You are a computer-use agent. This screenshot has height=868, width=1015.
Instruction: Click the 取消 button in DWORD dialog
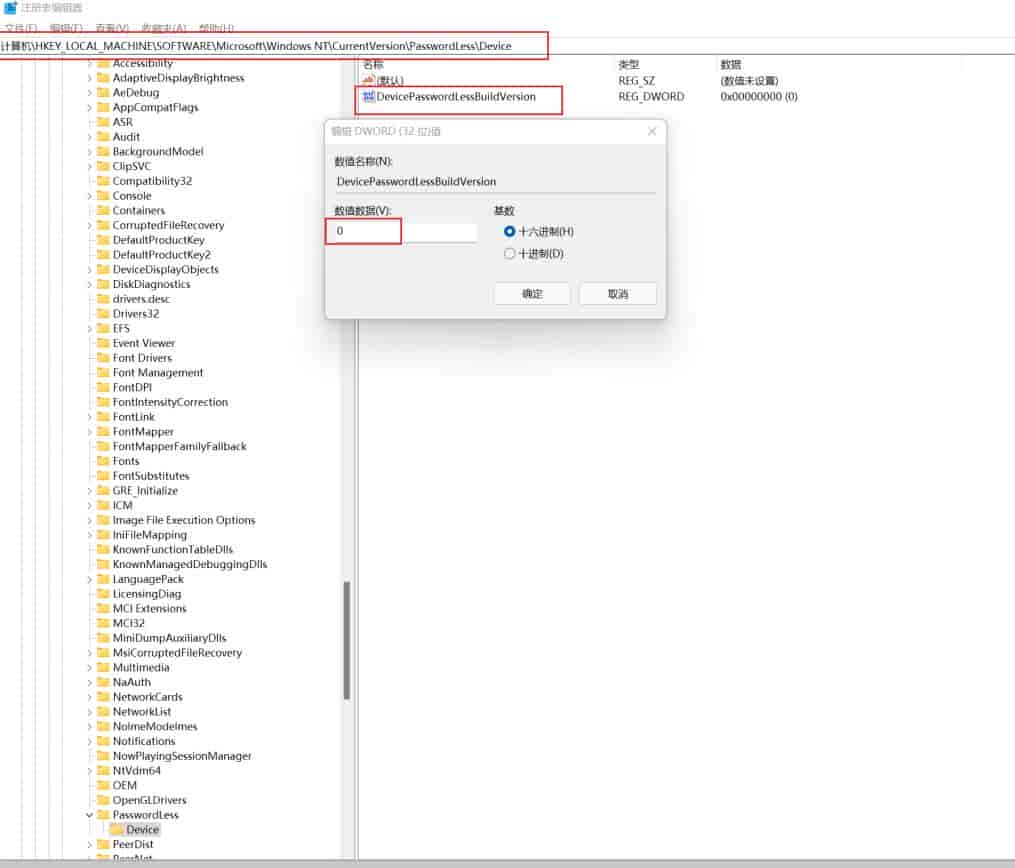tap(618, 294)
